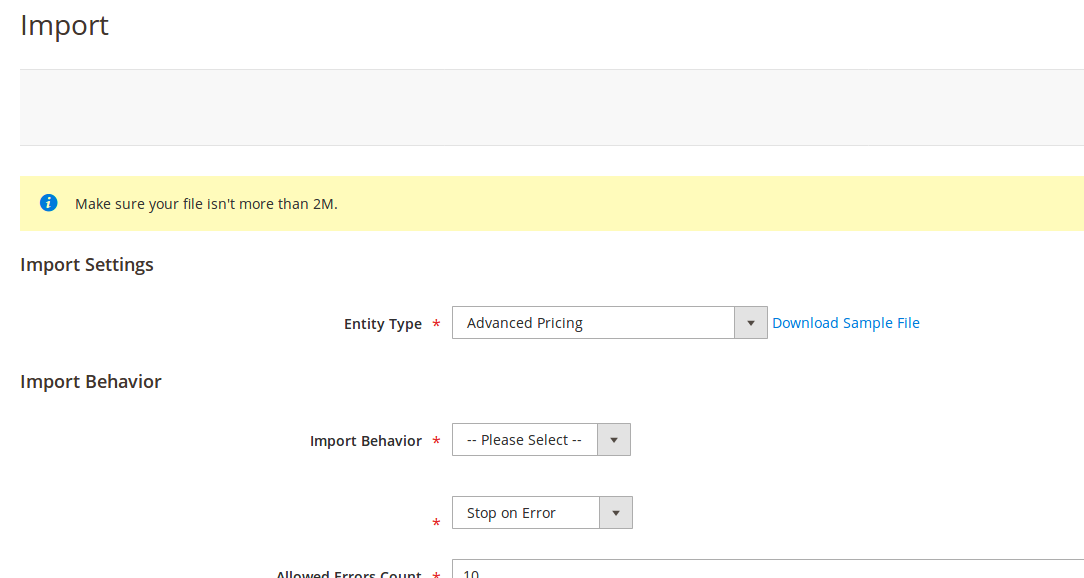1084x578 pixels.
Task: Click the blue info icon in notice banner
Action: click(48, 203)
